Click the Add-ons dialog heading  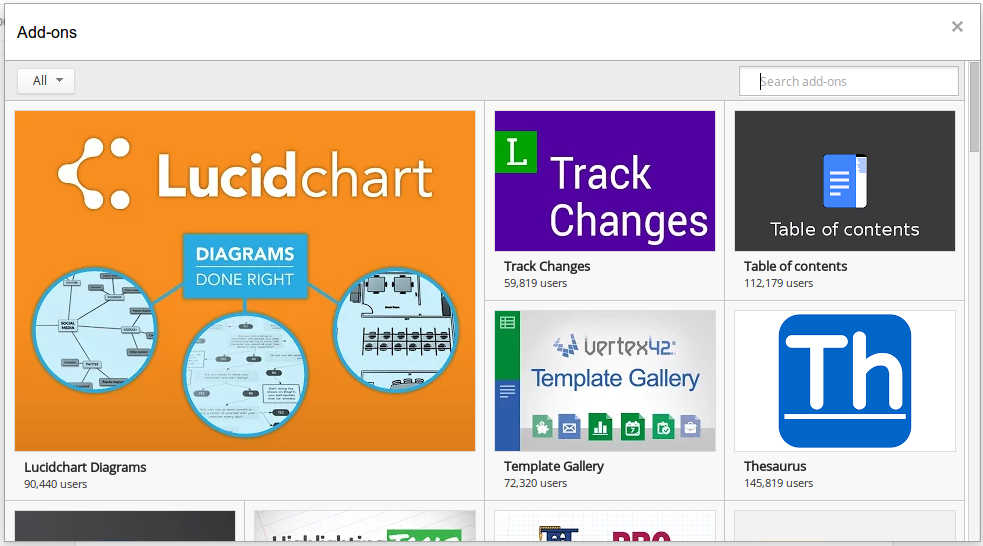click(47, 33)
